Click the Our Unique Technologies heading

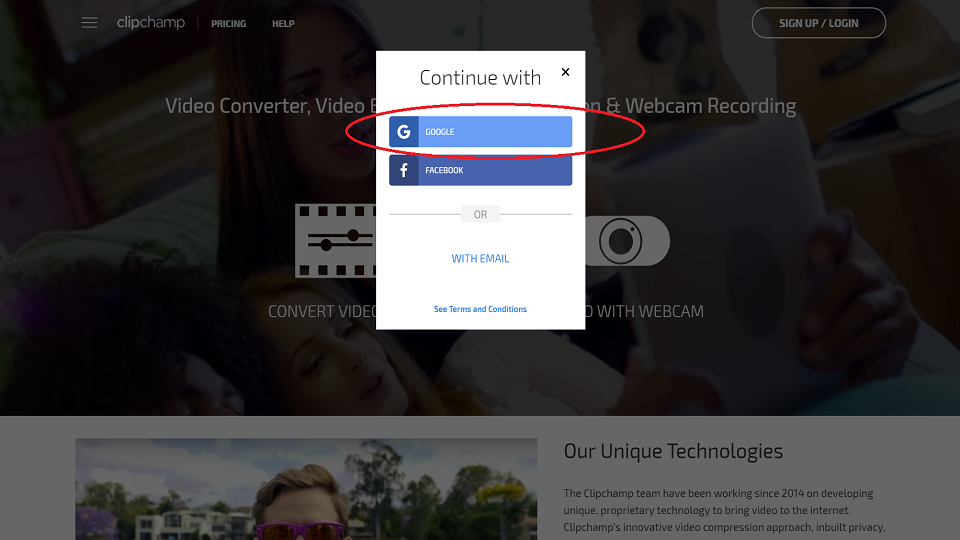click(x=673, y=451)
